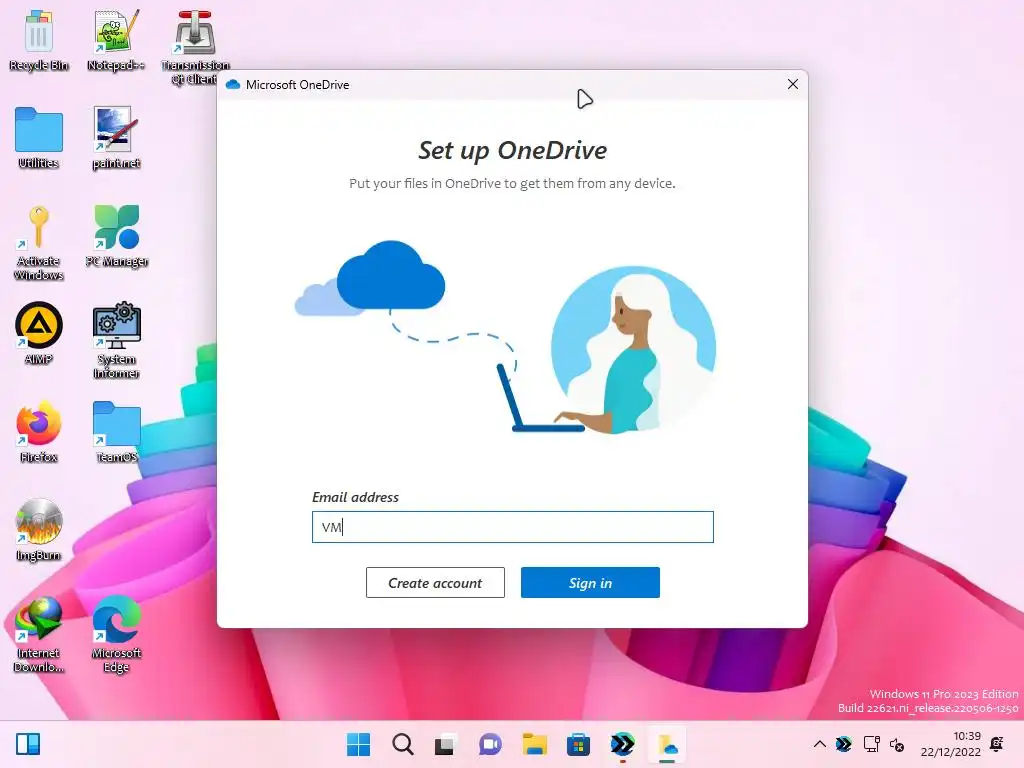The height and width of the screenshot is (768, 1024).
Task: Launch Microsoft Edge desktop shortcut
Action: (x=116, y=634)
